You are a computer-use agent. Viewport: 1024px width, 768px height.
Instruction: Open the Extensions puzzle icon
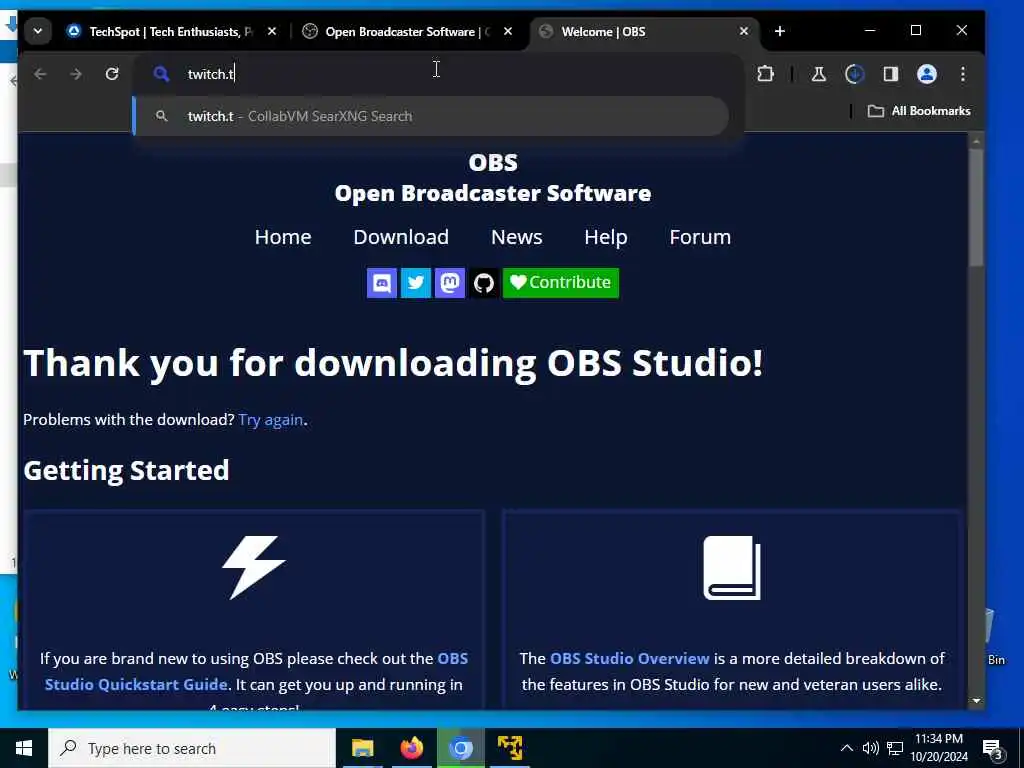tap(765, 74)
